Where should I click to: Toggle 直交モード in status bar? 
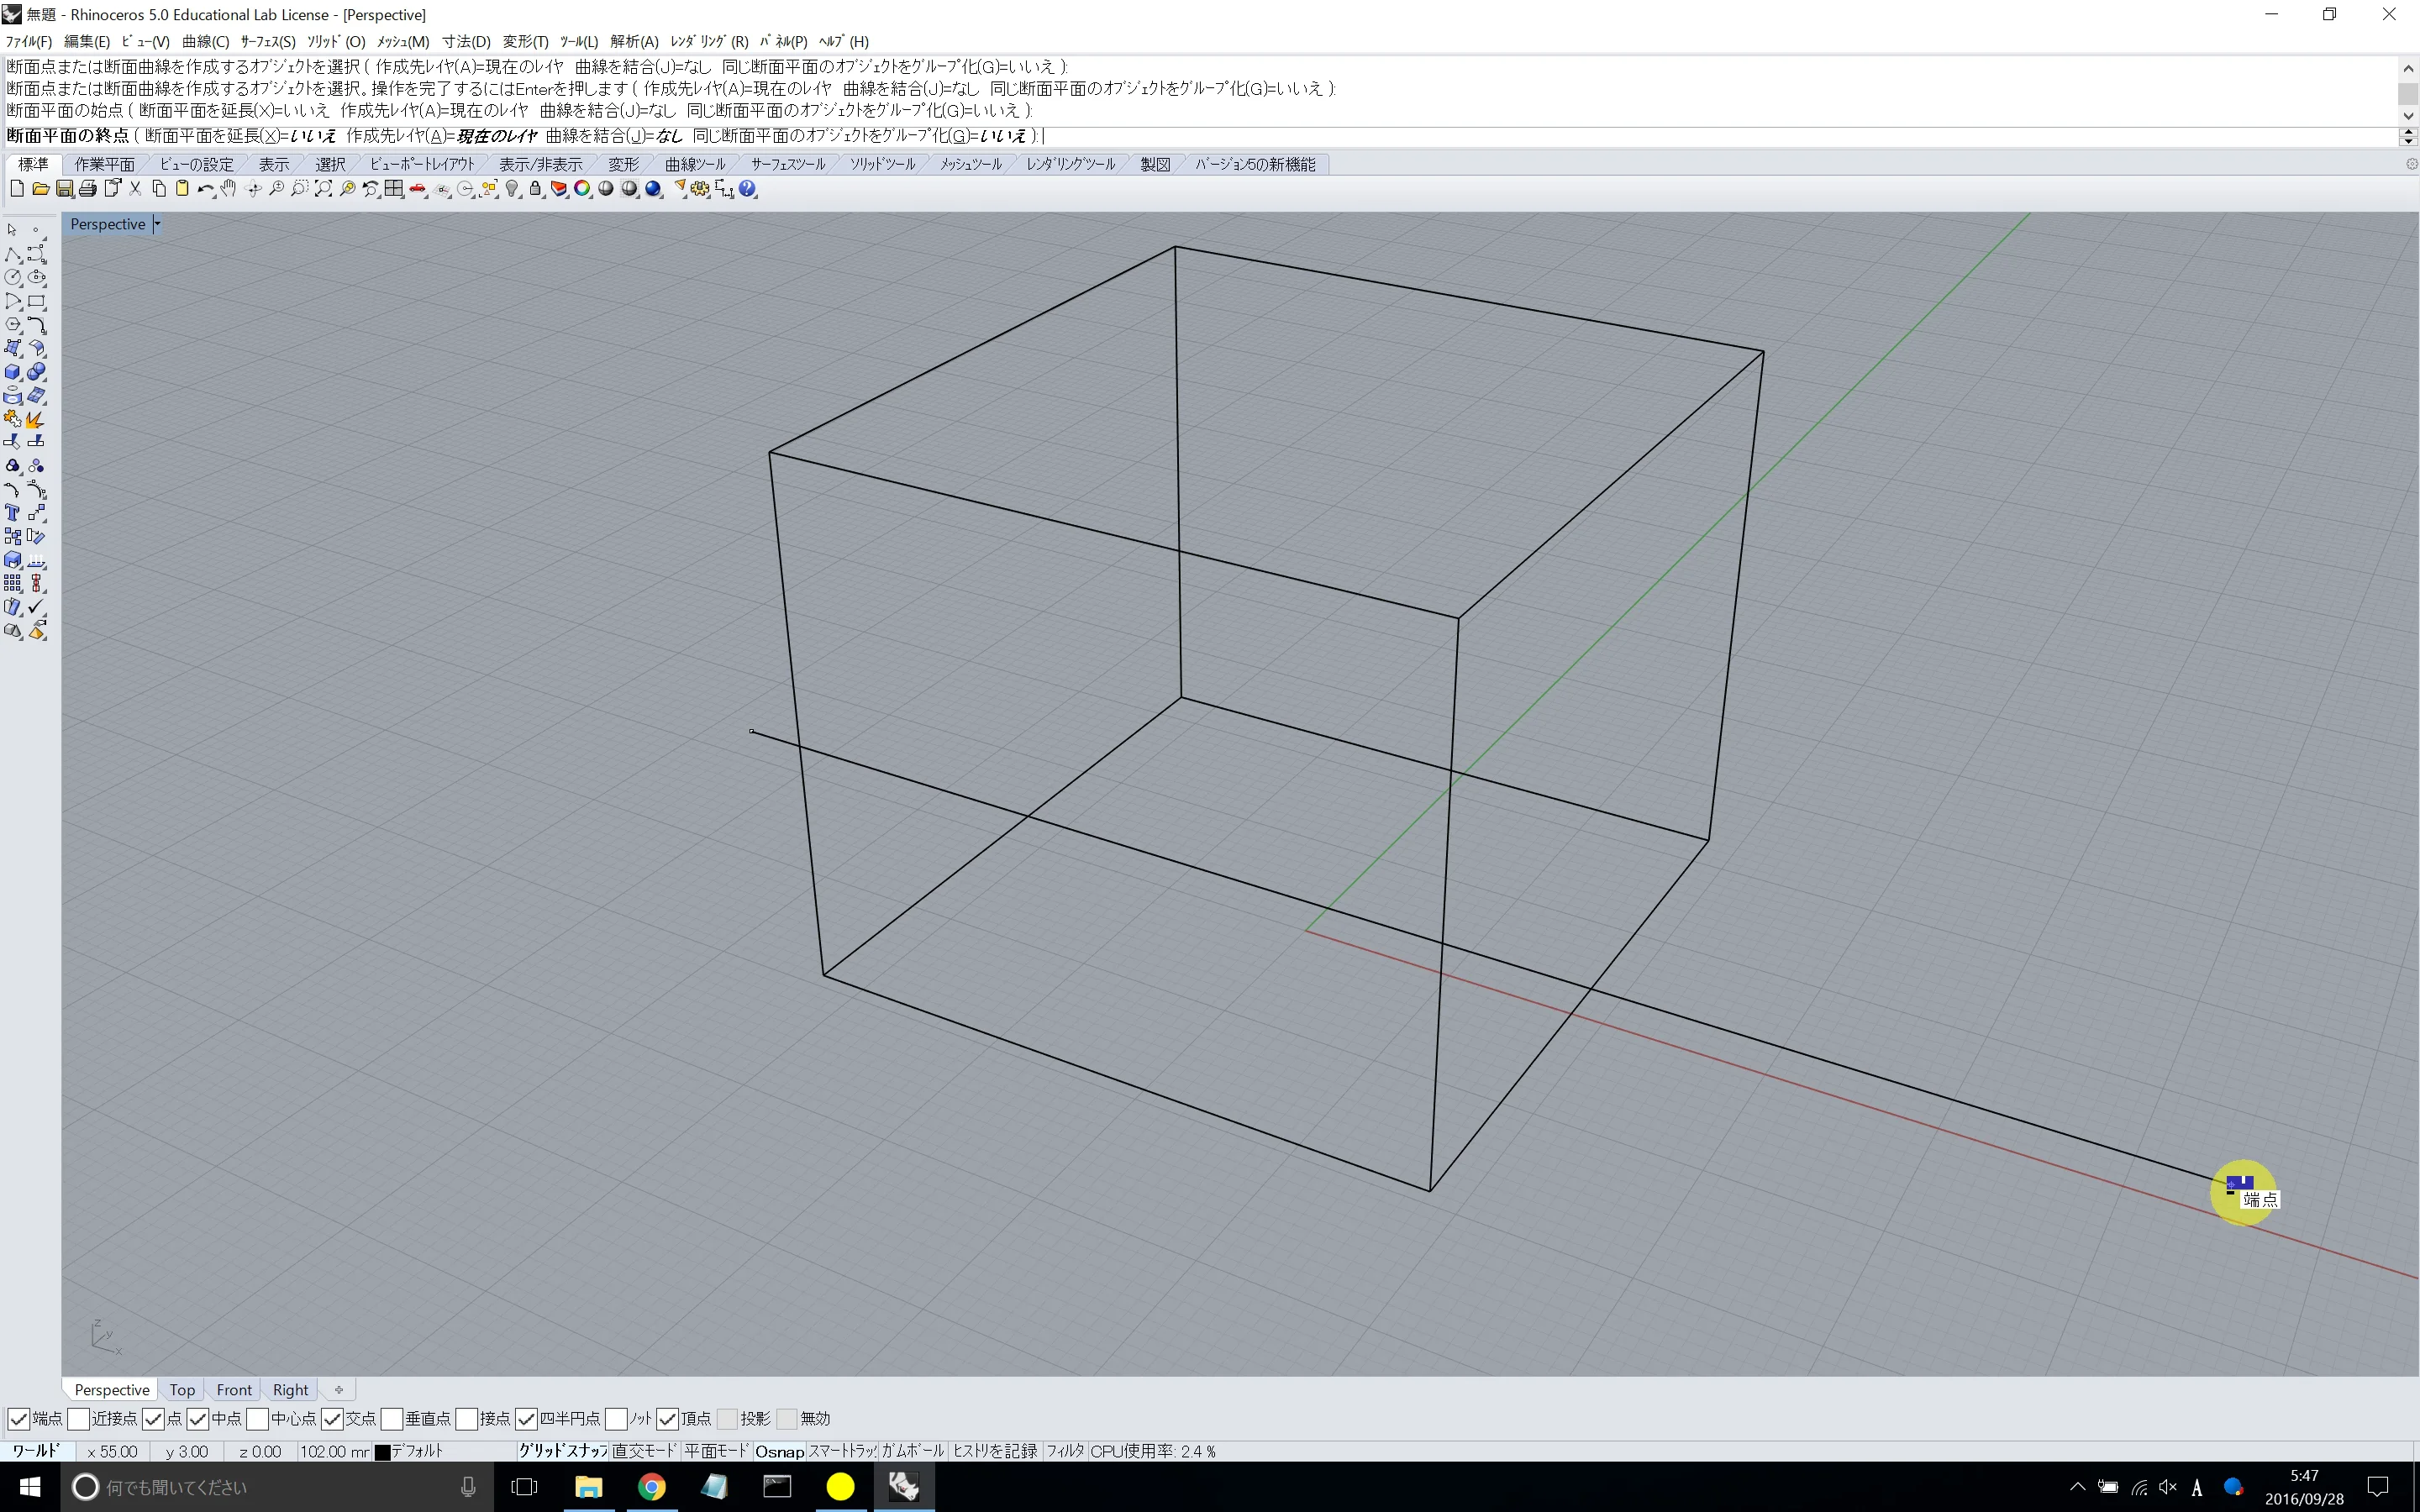(x=645, y=1451)
